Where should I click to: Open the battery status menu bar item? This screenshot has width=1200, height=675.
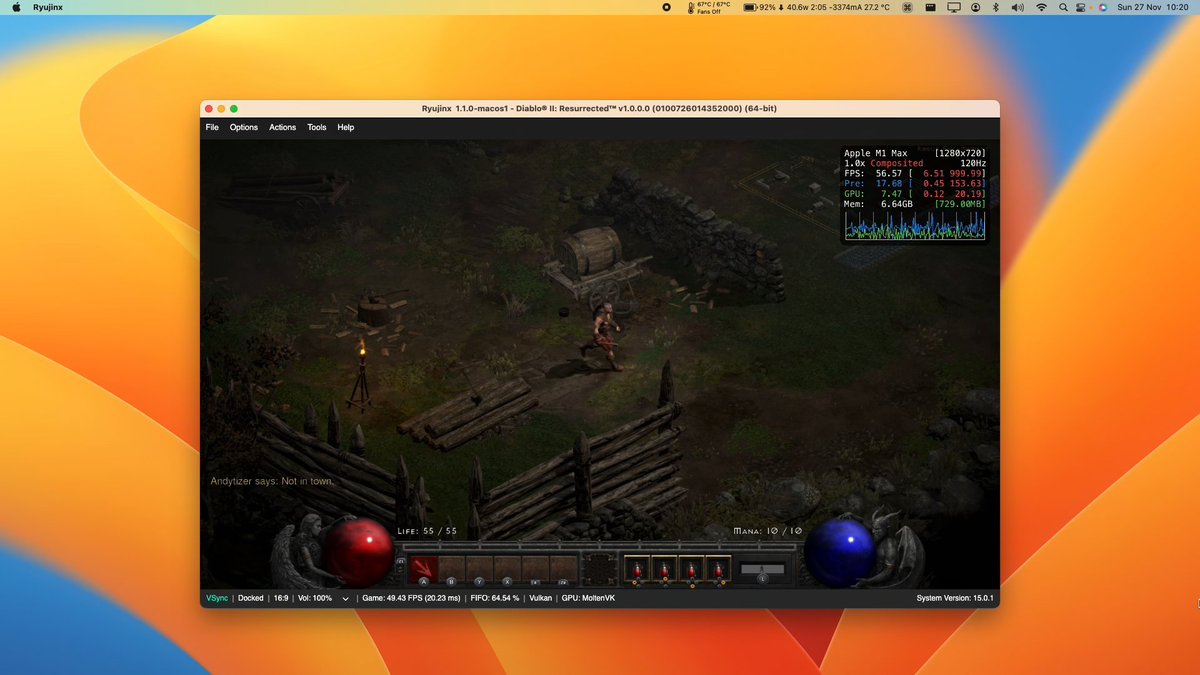[x=816, y=7]
